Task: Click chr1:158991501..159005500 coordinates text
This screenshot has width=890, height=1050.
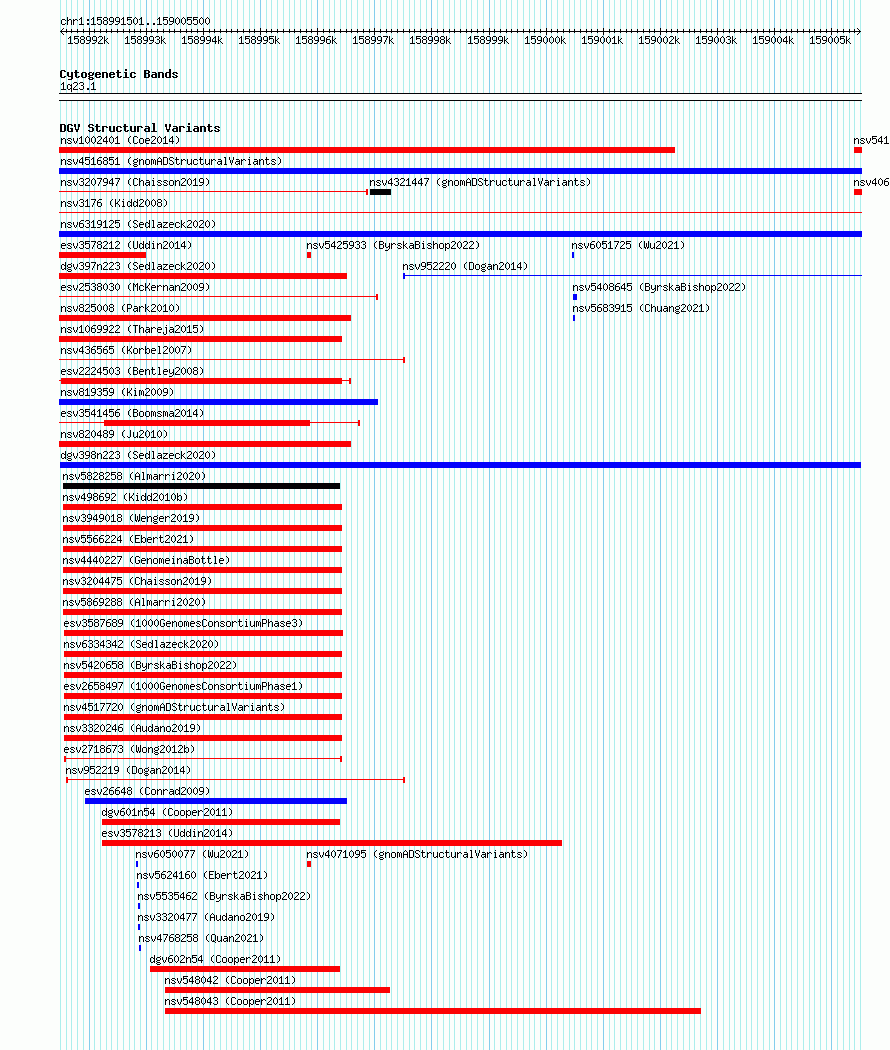Action: click(135, 21)
